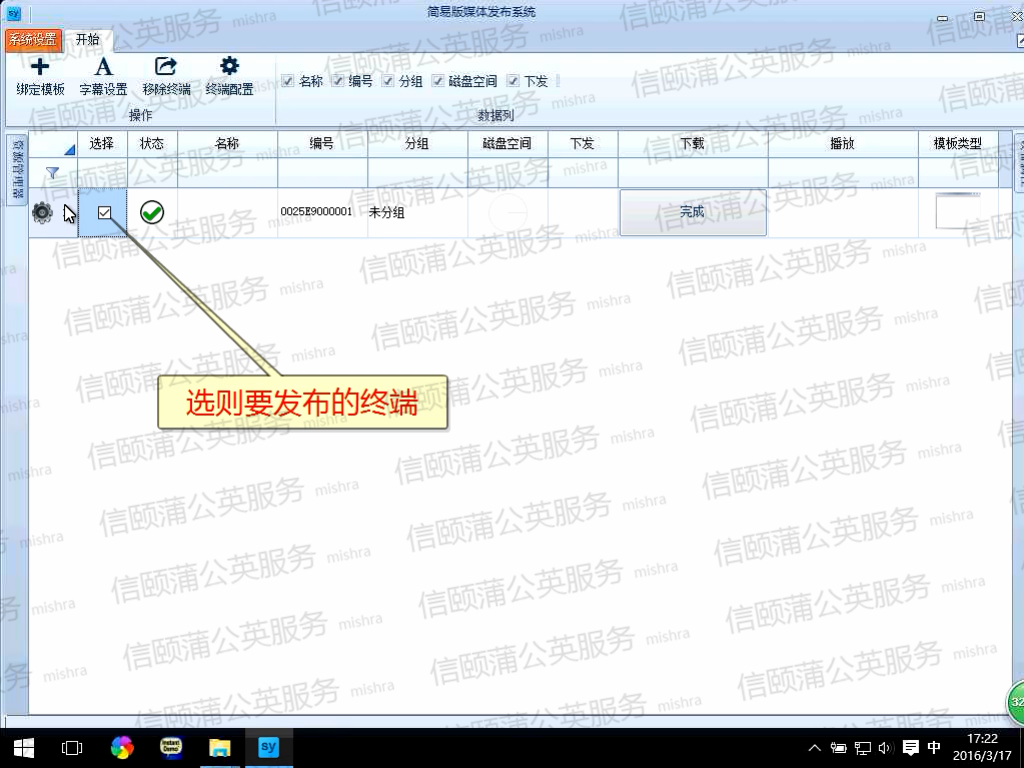The height and width of the screenshot is (768, 1024).
Task: Click the disk space gauge in the row
Action: click(x=508, y=211)
